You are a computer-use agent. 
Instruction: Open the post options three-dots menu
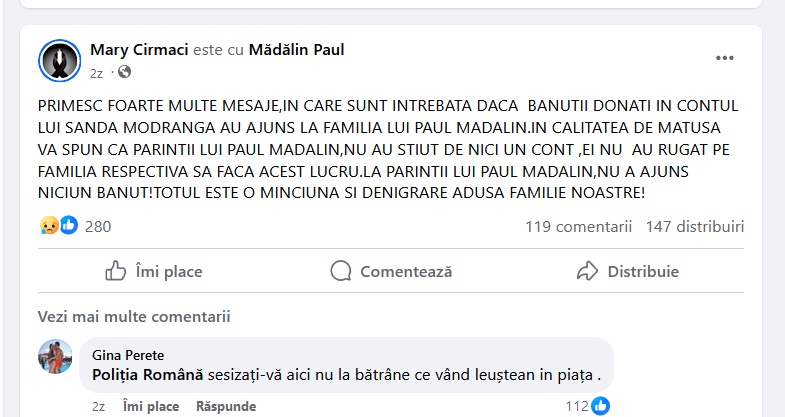(x=725, y=59)
